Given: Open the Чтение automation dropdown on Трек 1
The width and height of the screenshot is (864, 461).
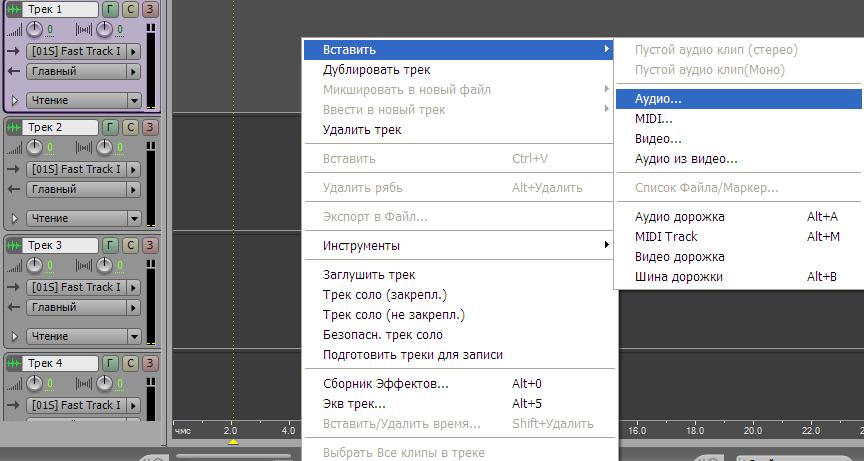Looking at the screenshot, I should coord(83,100).
